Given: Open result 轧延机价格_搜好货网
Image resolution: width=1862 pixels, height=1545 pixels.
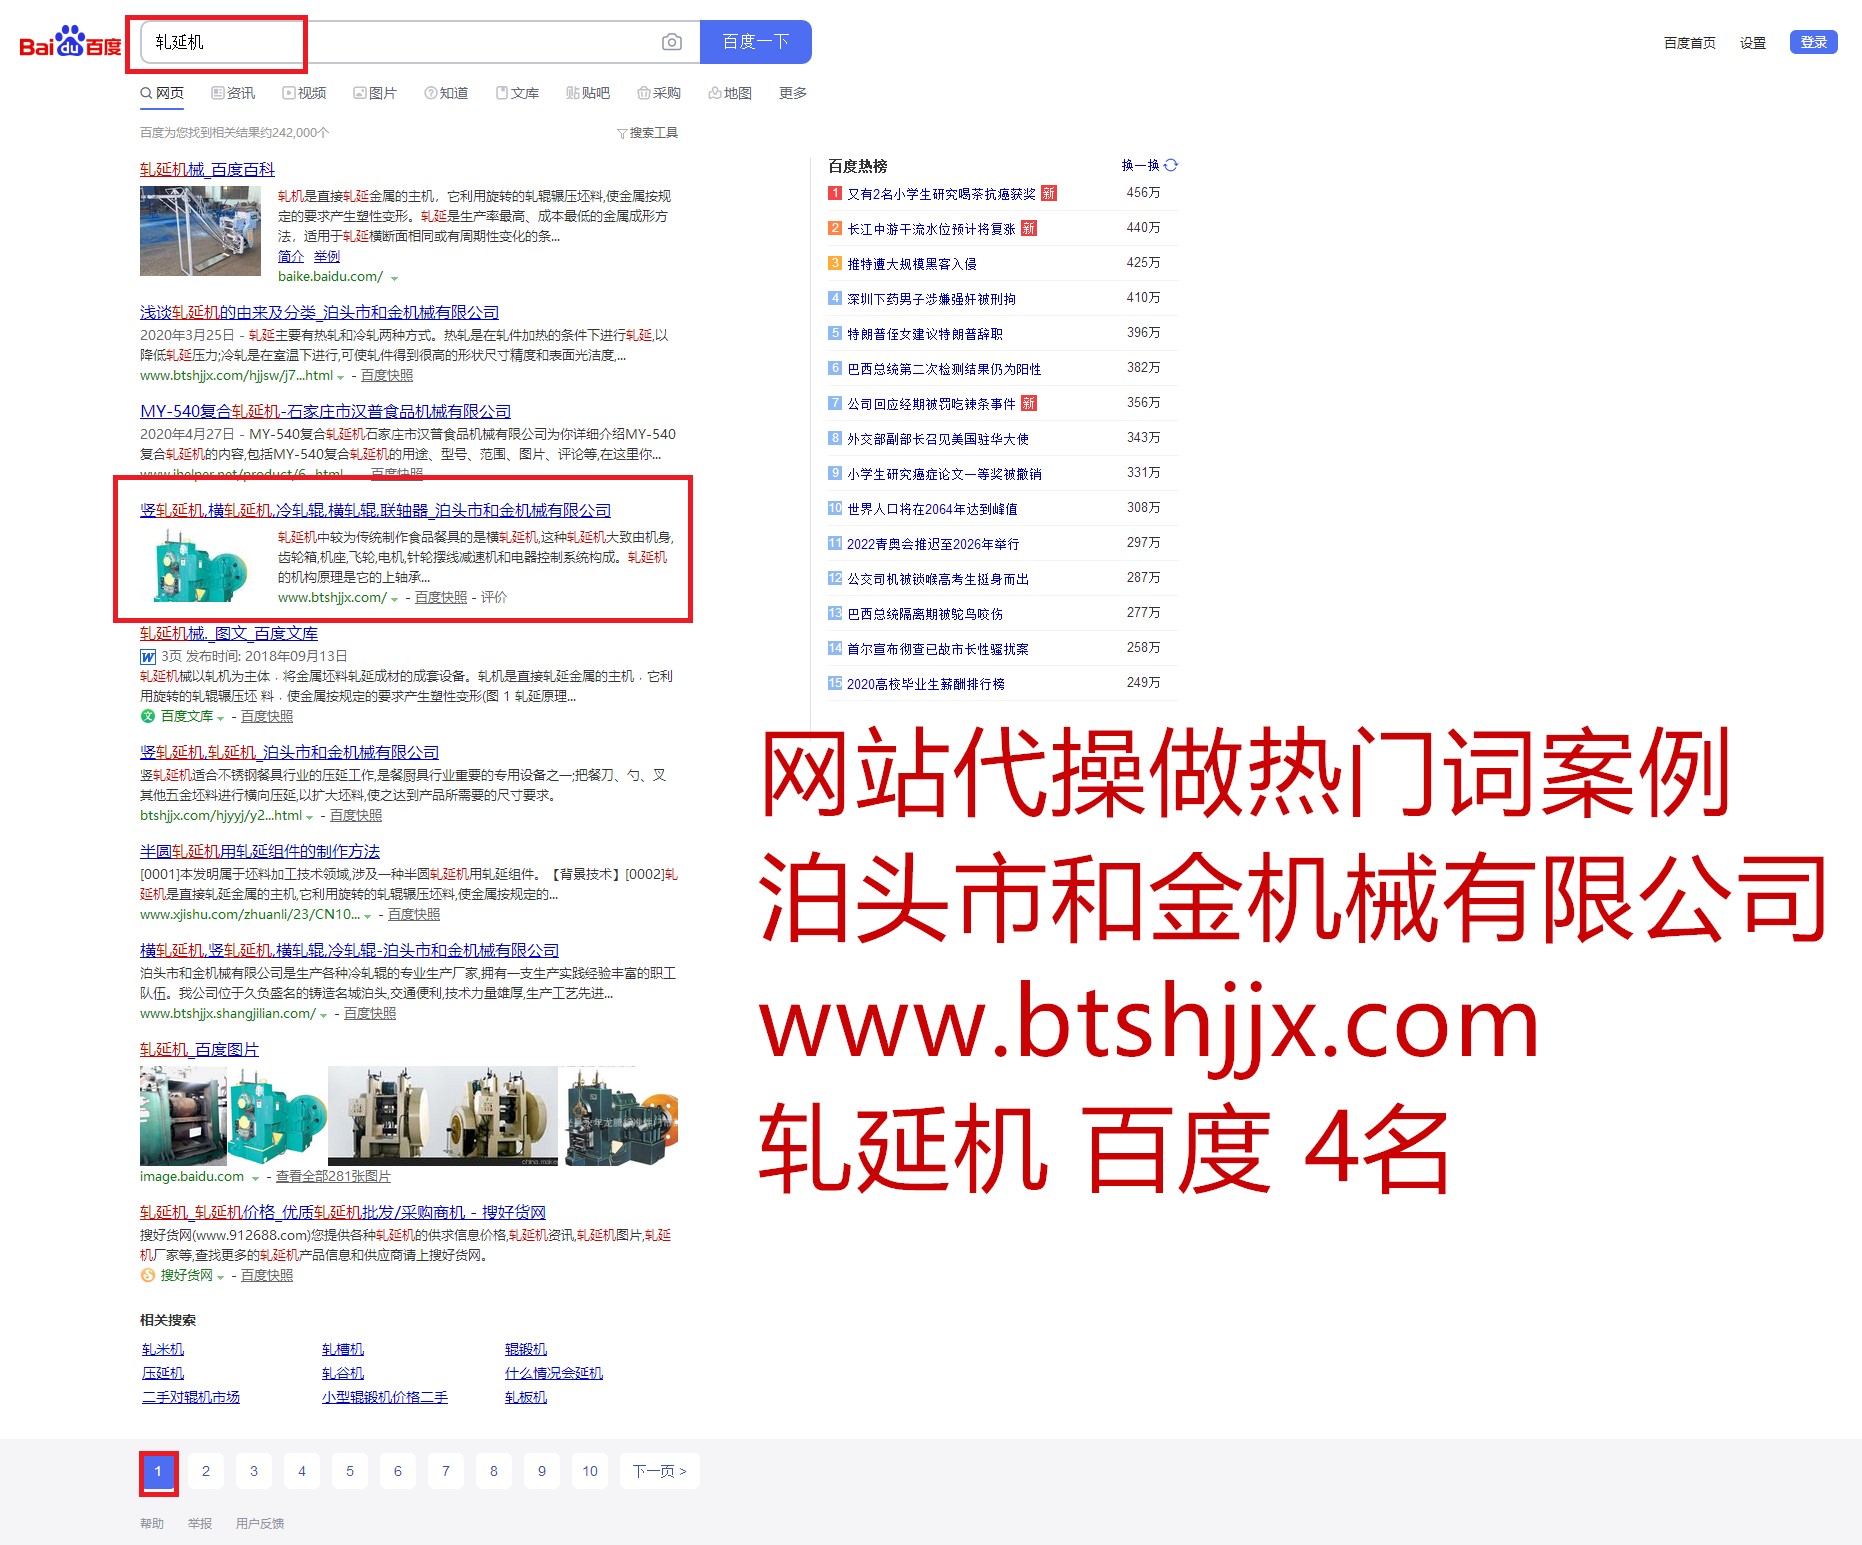Looking at the screenshot, I should (x=343, y=1212).
